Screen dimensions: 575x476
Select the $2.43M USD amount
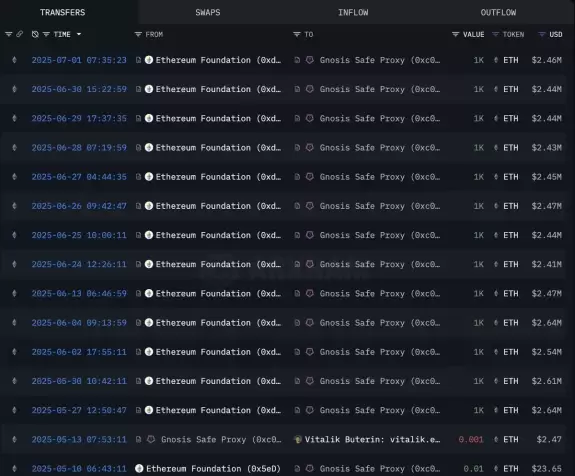point(546,147)
